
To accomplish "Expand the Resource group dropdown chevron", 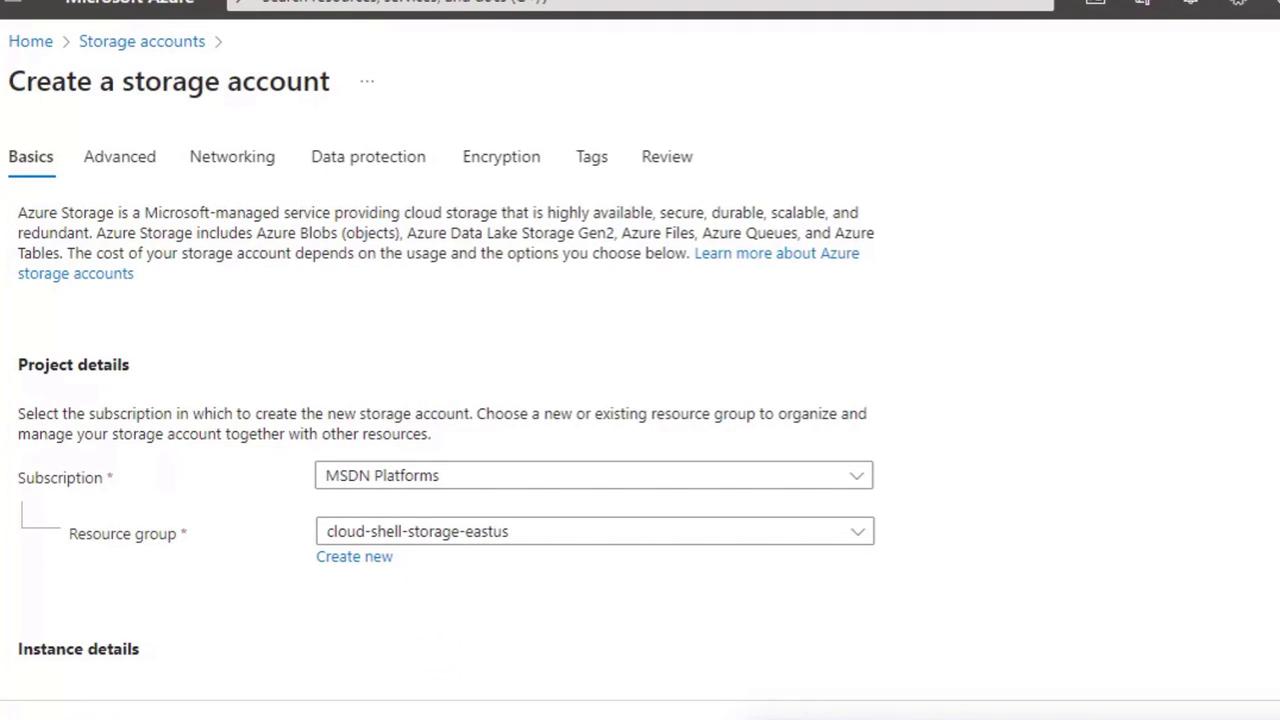I will click(x=857, y=532).
